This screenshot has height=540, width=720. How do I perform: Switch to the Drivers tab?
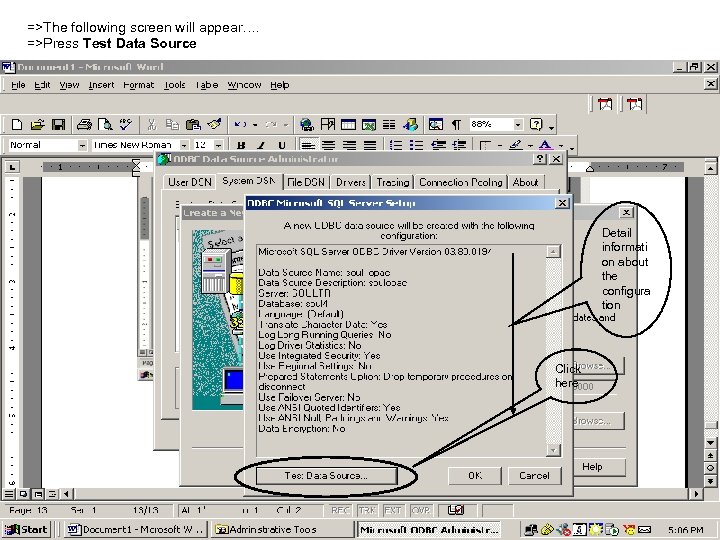[x=351, y=182]
